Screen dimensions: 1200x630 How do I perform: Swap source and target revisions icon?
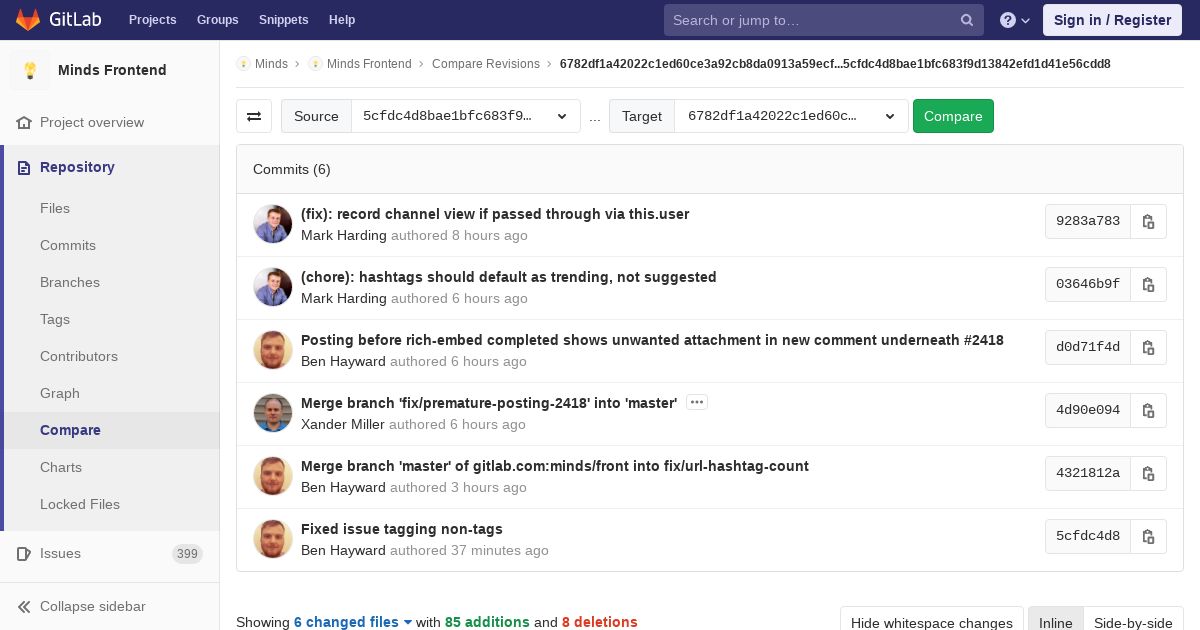254,116
